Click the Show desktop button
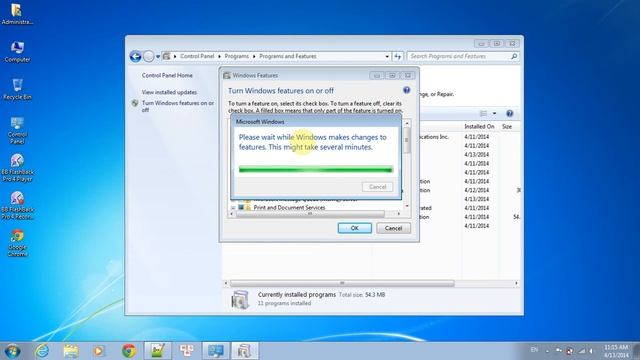The height and width of the screenshot is (360, 640). click(636, 351)
